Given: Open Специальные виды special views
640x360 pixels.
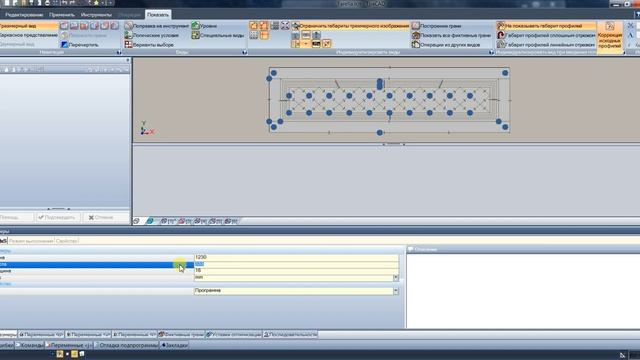Looking at the screenshot, I should pyautogui.click(x=218, y=35).
